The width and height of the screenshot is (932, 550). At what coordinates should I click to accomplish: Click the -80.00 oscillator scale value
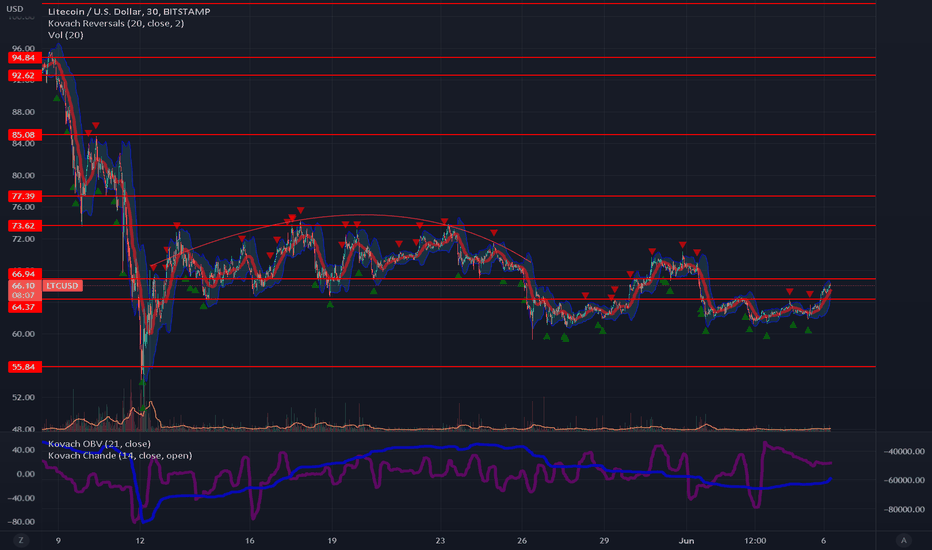pyautogui.click(x=21, y=521)
